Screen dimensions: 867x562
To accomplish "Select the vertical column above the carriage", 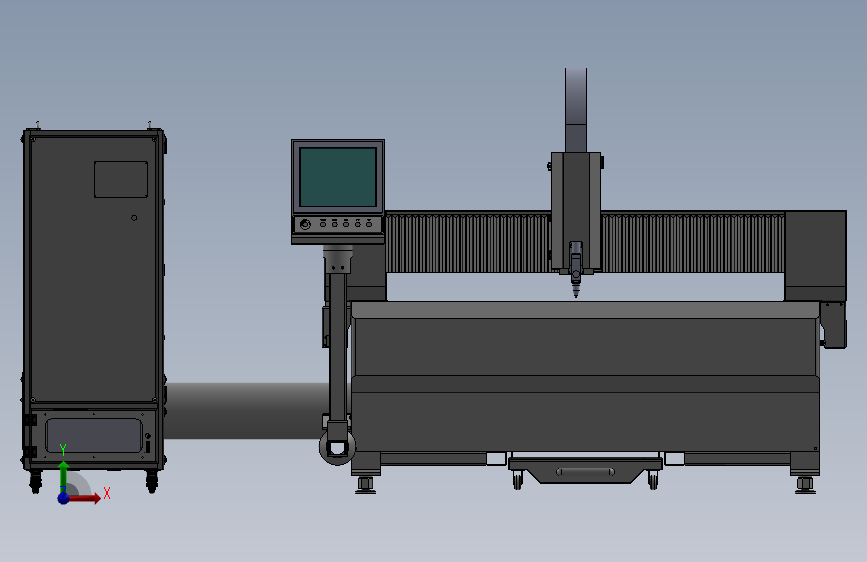I will pyautogui.click(x=576, y=111).
